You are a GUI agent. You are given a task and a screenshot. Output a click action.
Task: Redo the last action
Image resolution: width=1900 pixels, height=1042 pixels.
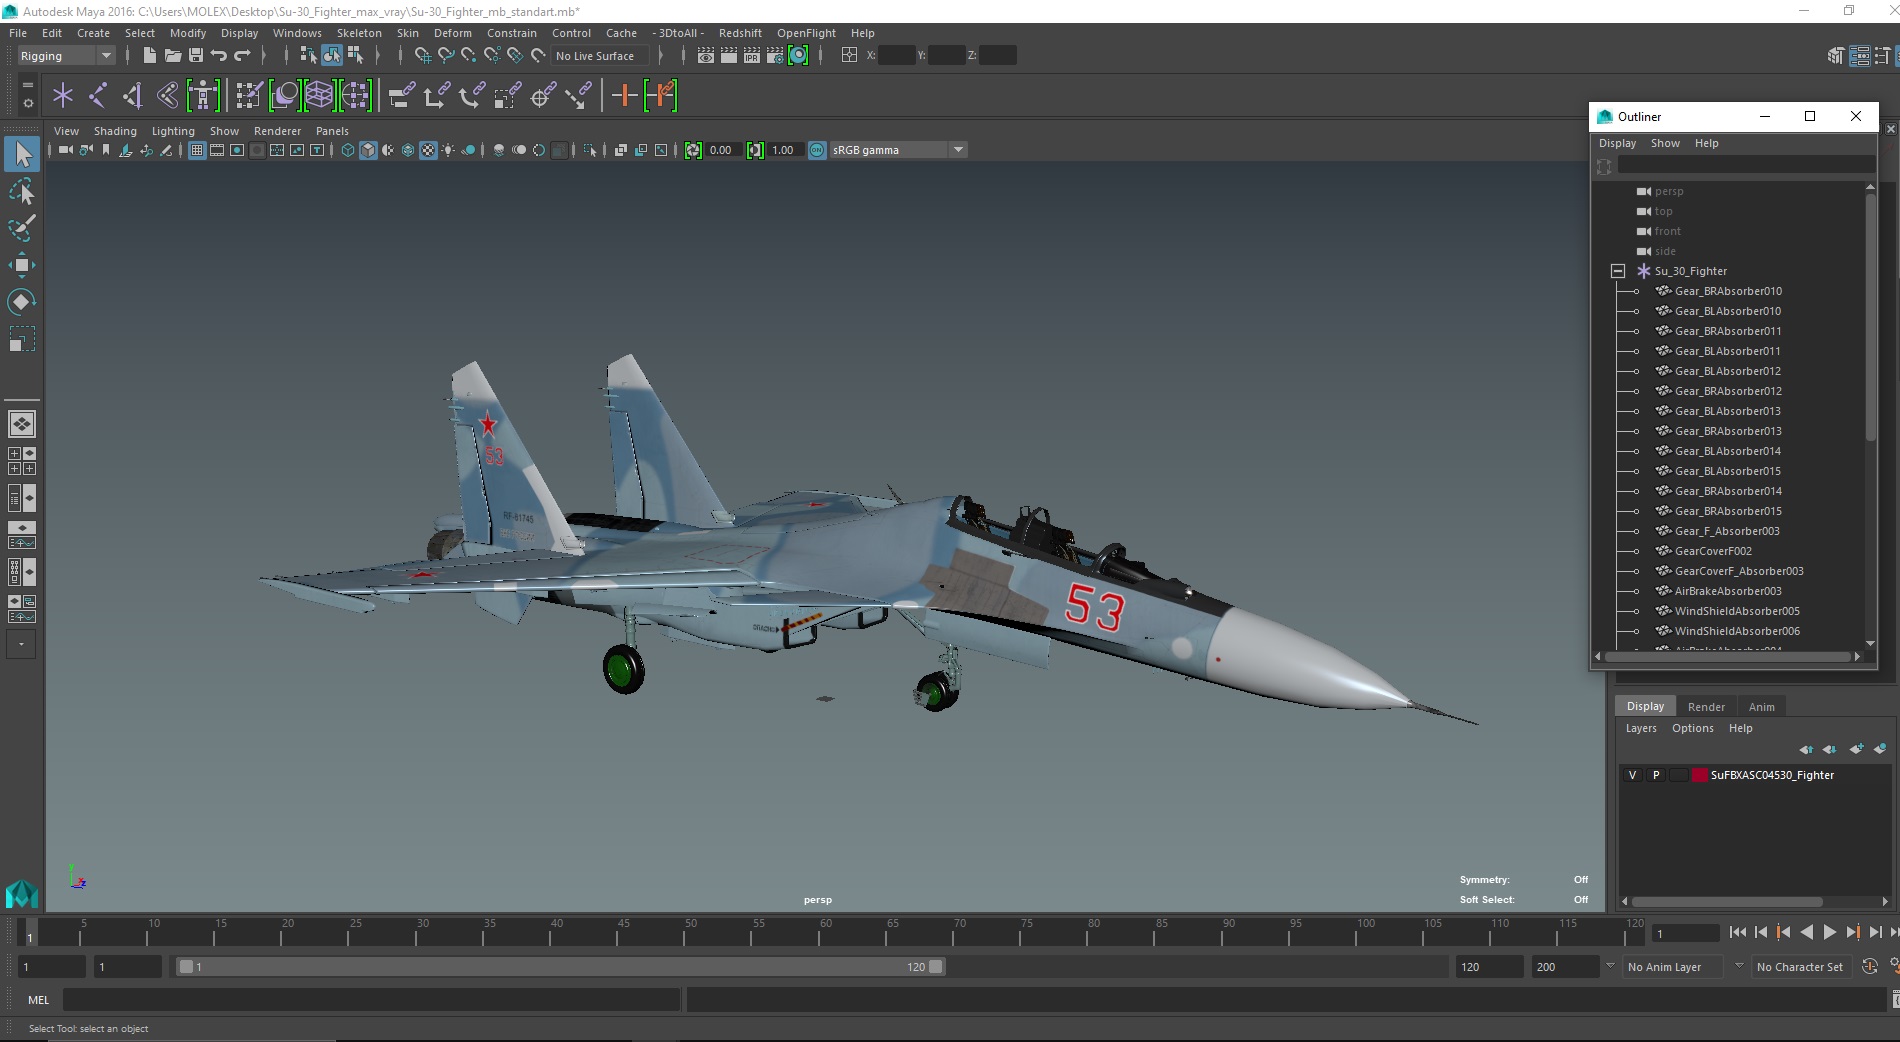tap(242, 56)
